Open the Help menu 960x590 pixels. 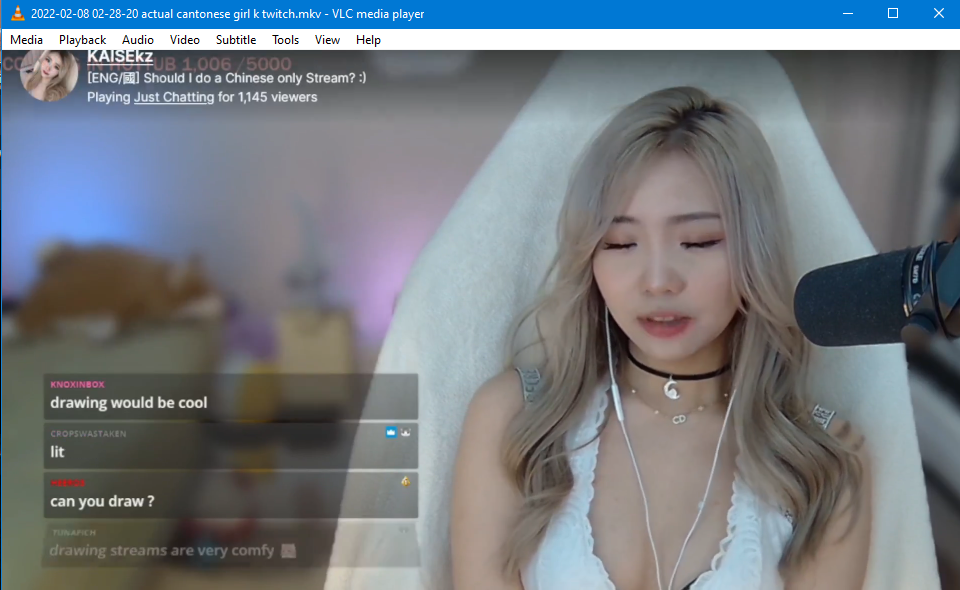(x=368, y=40)
